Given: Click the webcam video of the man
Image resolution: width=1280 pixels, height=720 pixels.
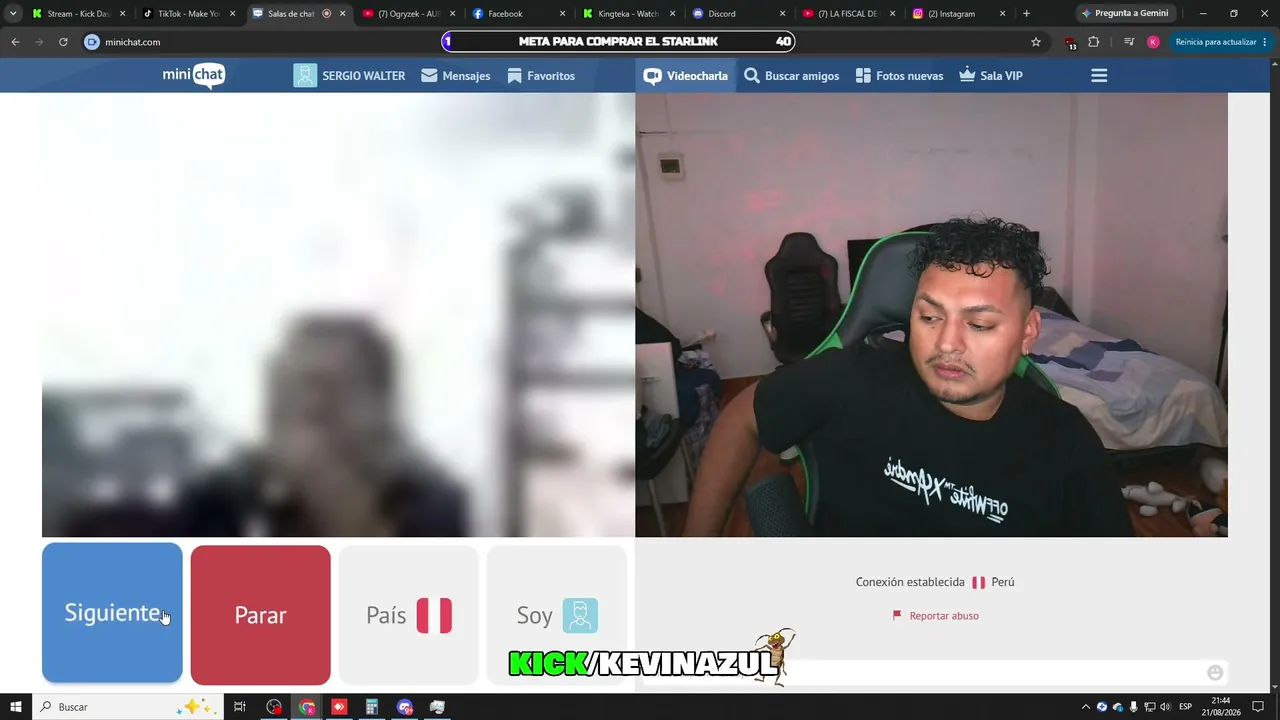Looking at the screenshot, I should [x=931, y=315].
